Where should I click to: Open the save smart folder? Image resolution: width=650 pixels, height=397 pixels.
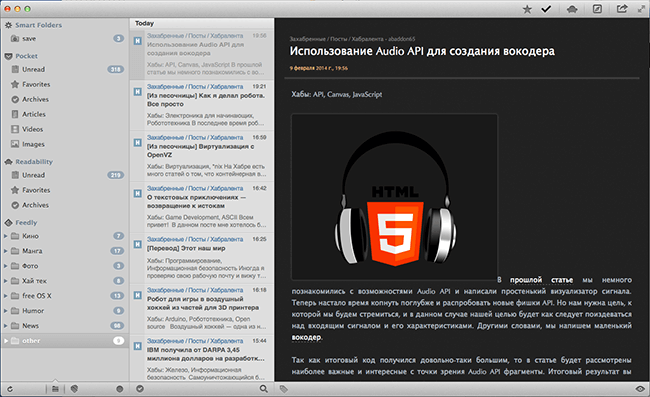click(65, 39)
